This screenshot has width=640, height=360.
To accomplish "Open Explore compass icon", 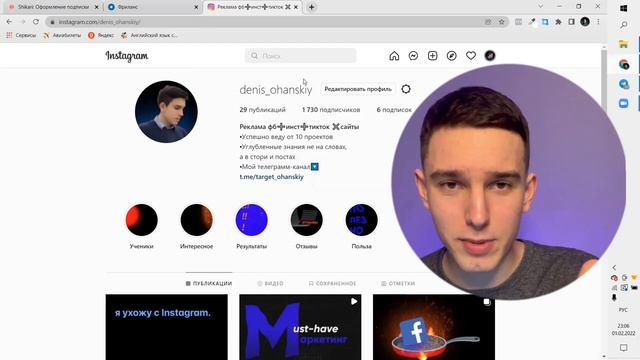I will 451,56.
